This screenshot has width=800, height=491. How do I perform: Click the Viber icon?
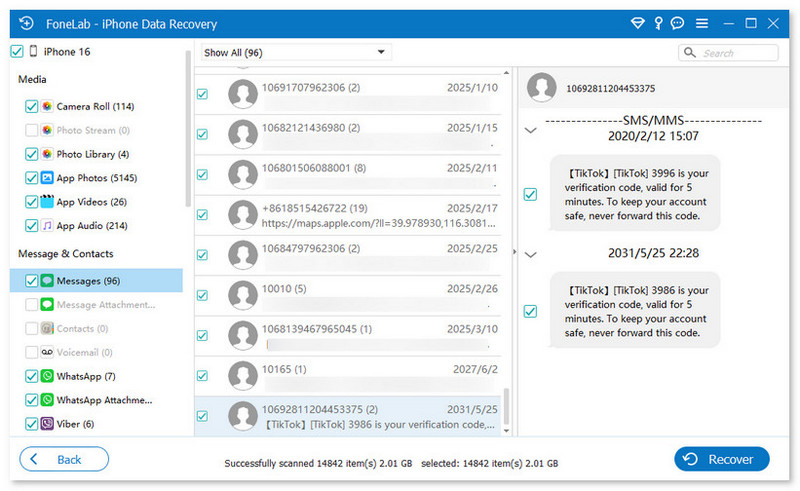coord(47,424)
